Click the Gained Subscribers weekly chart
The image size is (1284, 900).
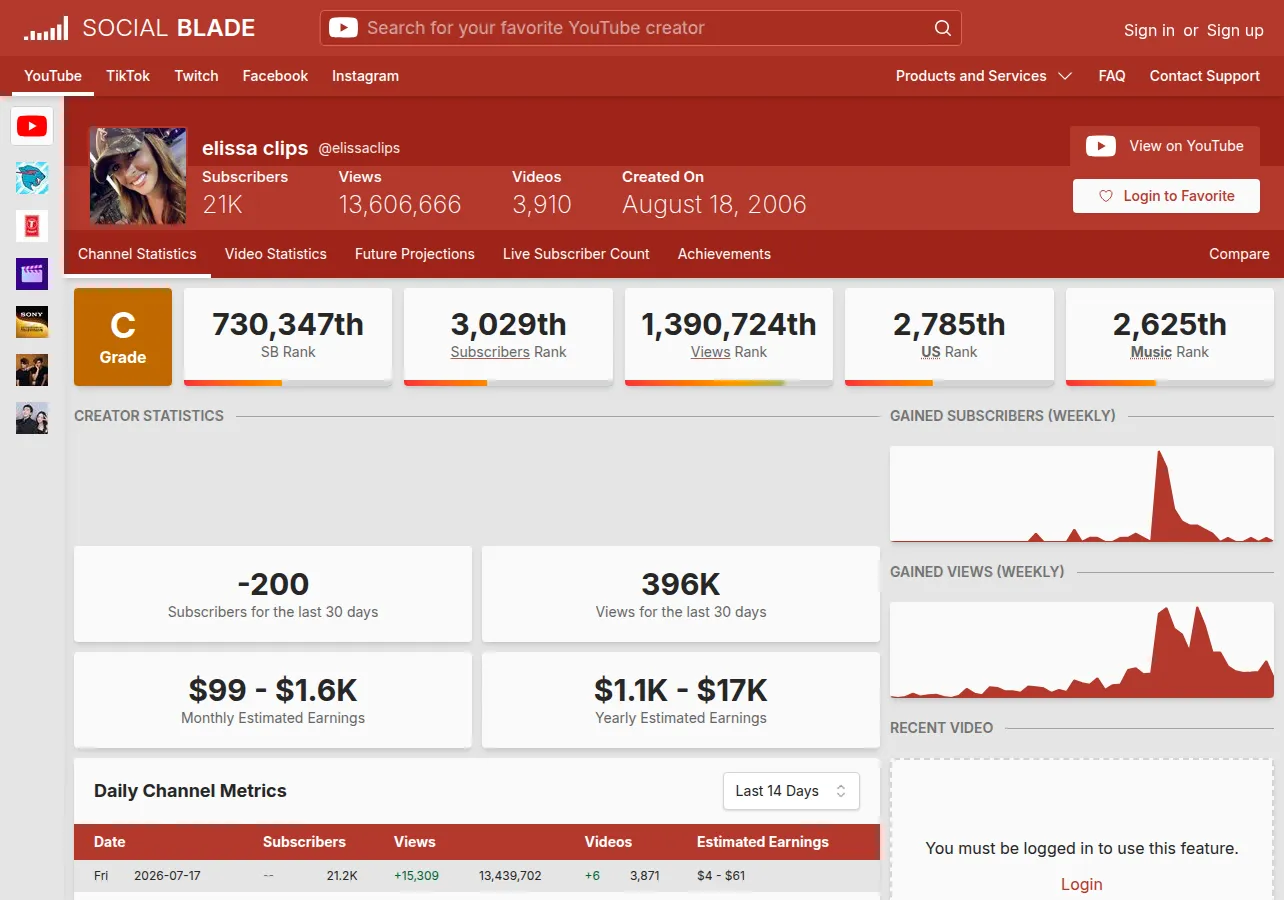(x=1082, y=494)
